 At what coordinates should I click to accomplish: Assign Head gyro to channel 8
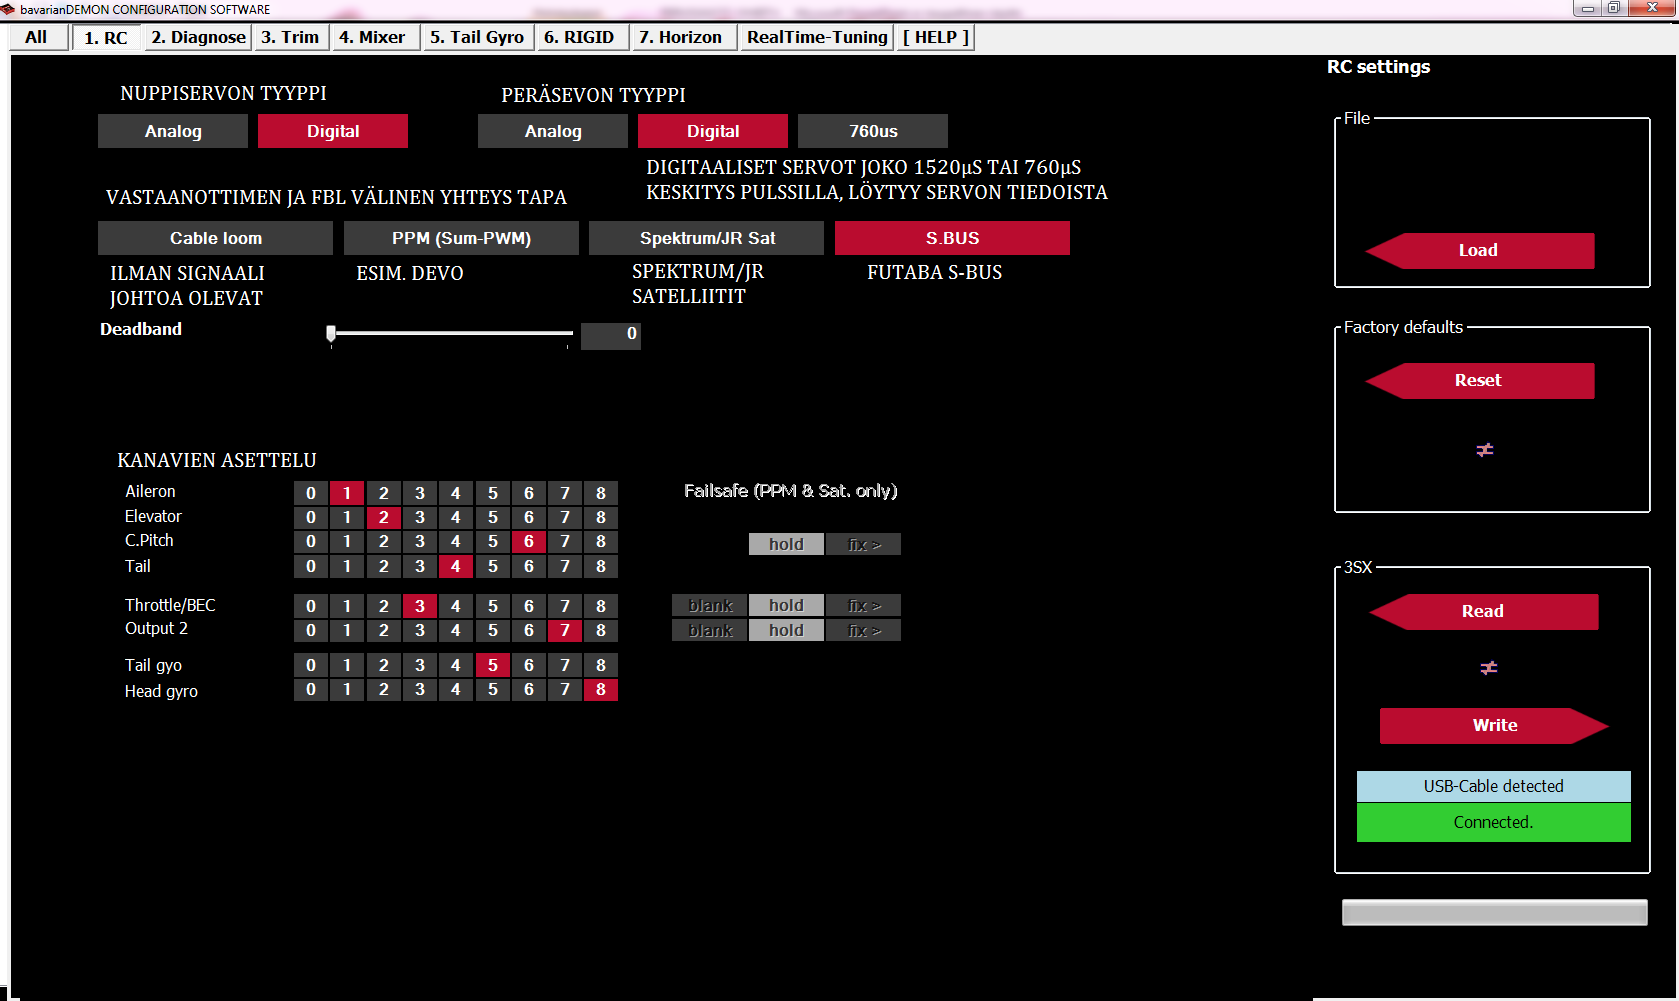click(x=601, y=689)
